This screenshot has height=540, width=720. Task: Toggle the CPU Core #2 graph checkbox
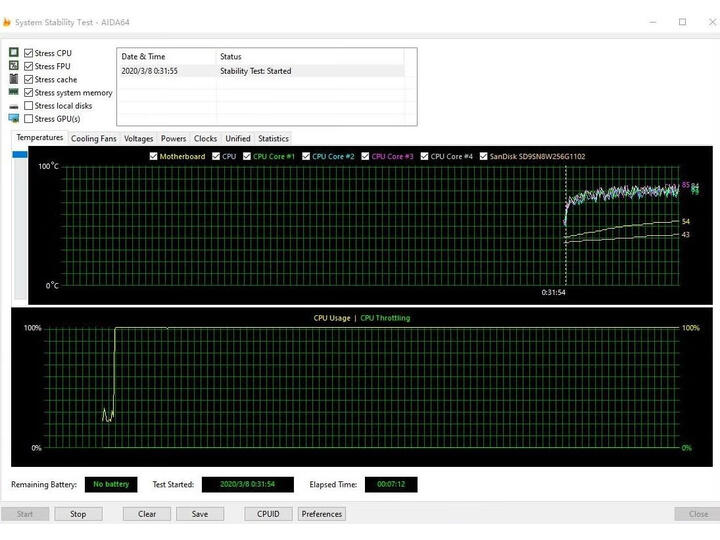(x=306, y=156)
